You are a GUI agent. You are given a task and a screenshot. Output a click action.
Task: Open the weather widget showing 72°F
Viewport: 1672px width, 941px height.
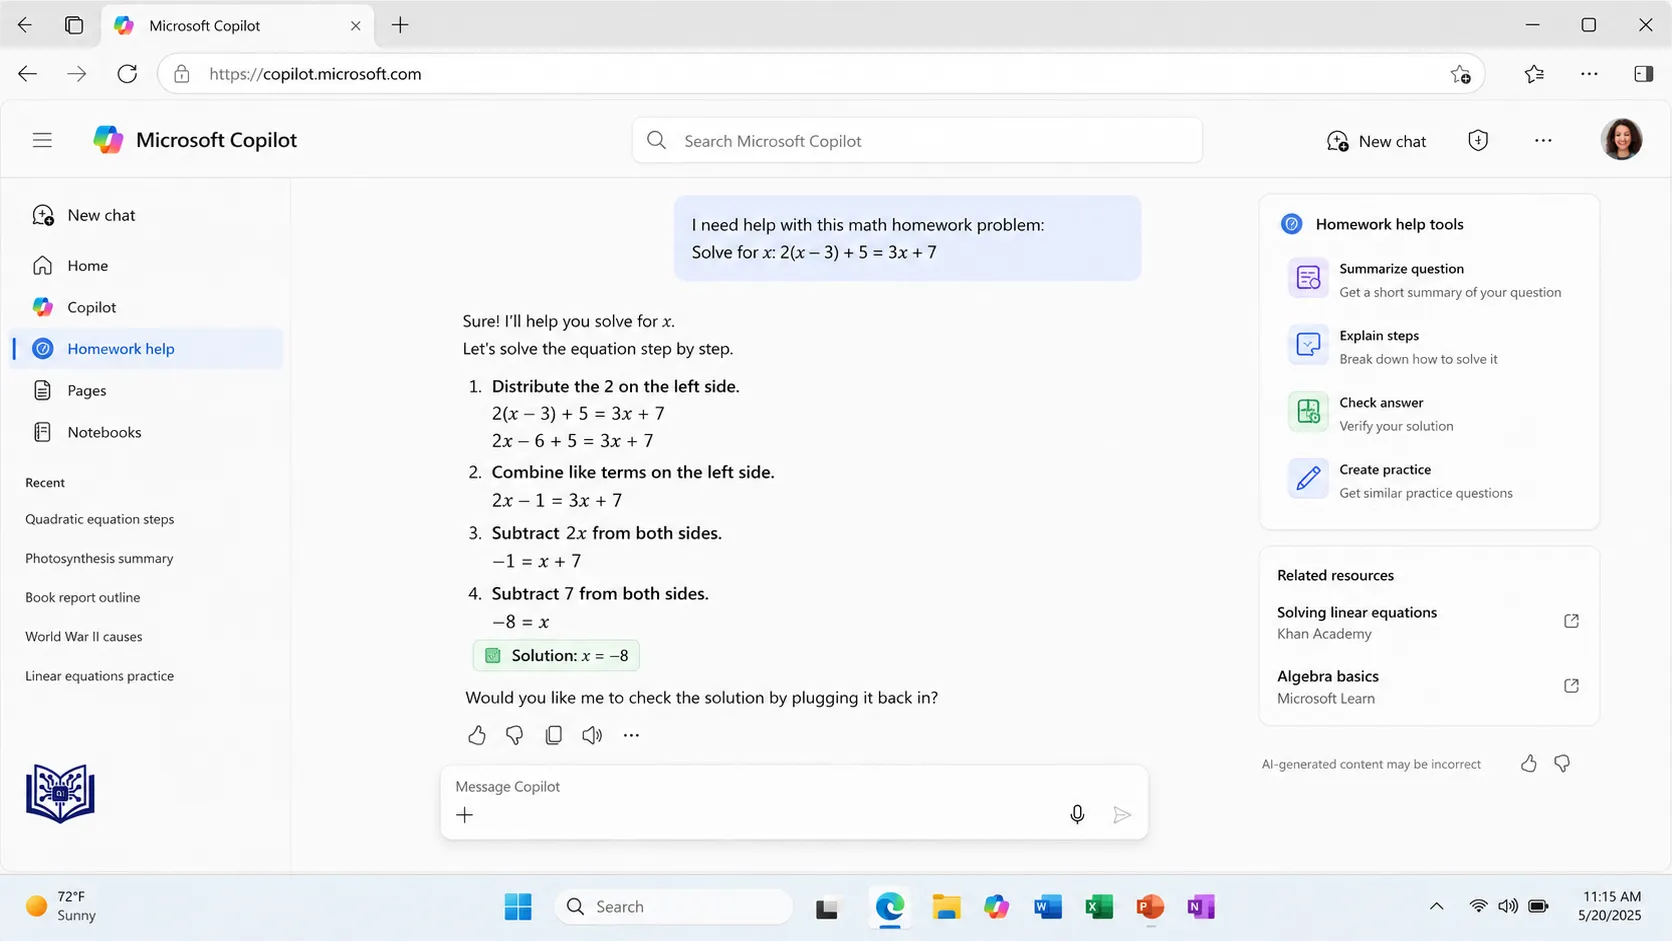point(62,906)
